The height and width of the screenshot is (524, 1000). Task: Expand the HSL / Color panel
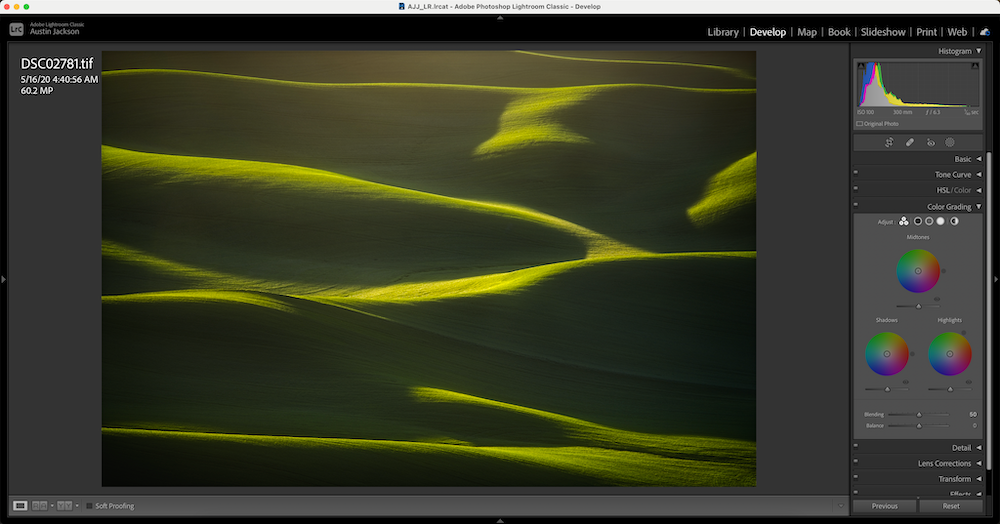[x=979, y=190]
